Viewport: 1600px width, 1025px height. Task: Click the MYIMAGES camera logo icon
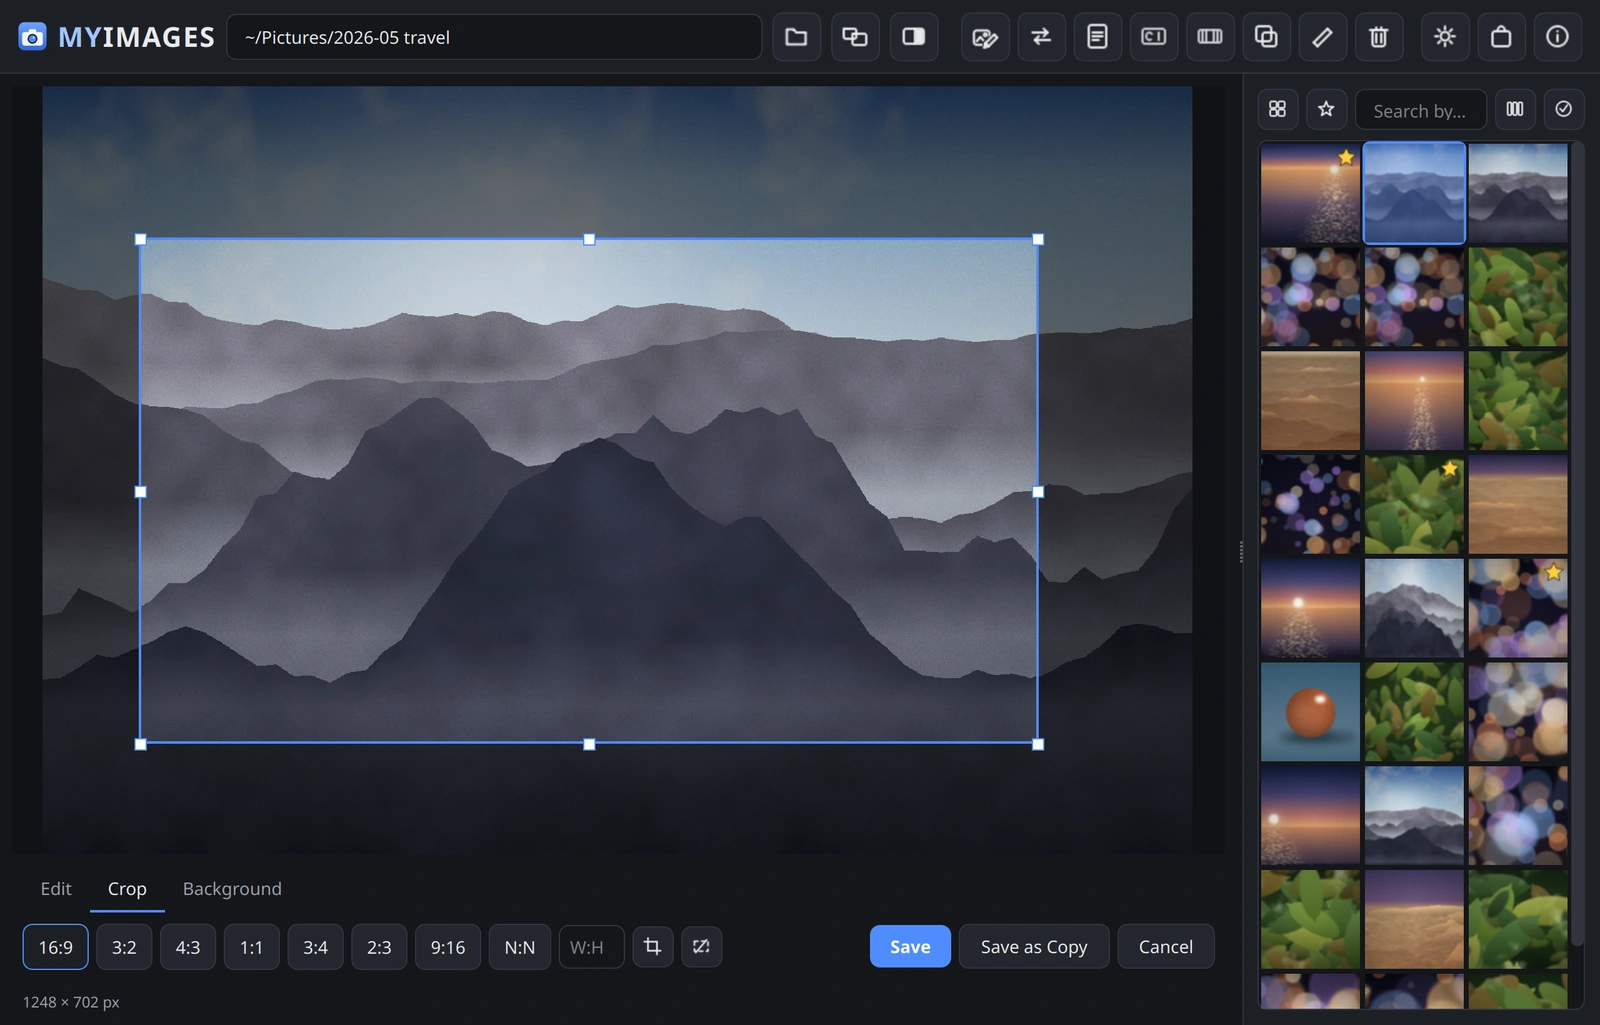point(32,37)
